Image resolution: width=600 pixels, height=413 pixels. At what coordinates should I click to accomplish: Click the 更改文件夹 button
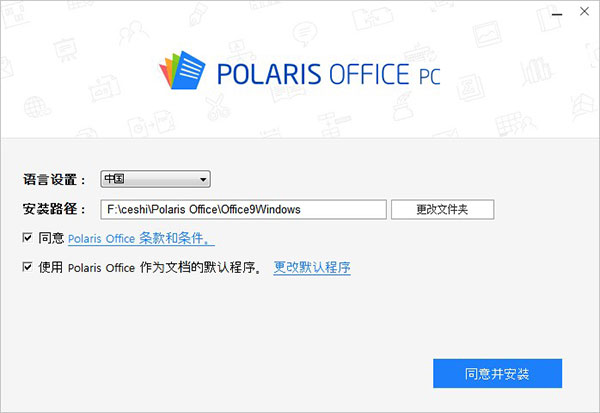point(442,209)
